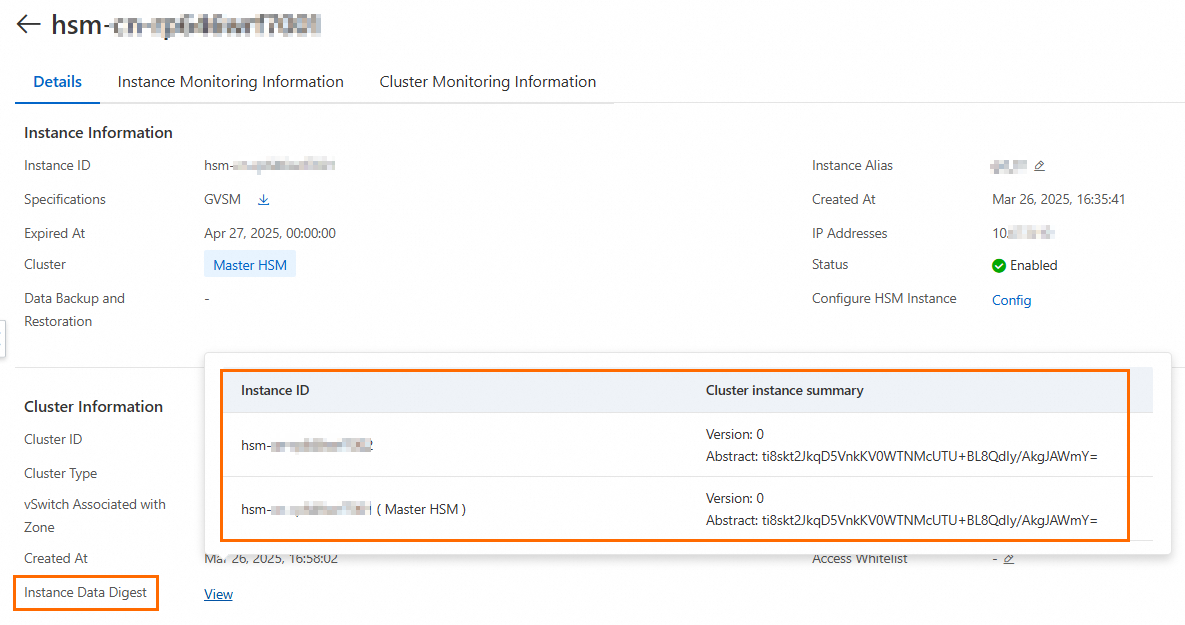
Task: Select the Instance ID column header in popup
Action: (x=275, y=391)
